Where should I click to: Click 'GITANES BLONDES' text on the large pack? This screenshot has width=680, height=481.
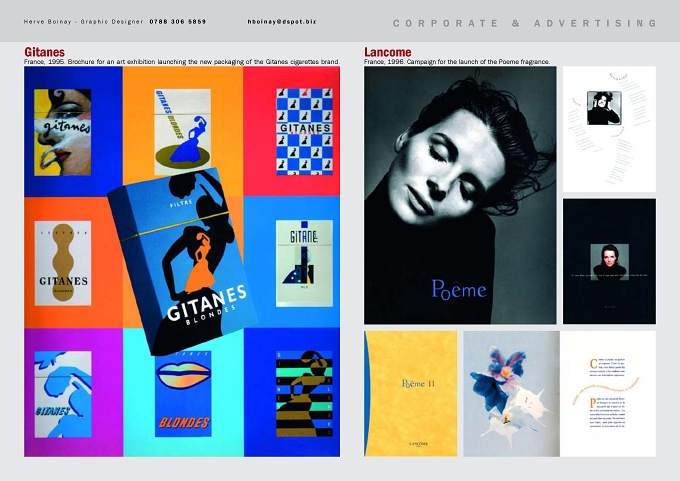click(207, 307)
